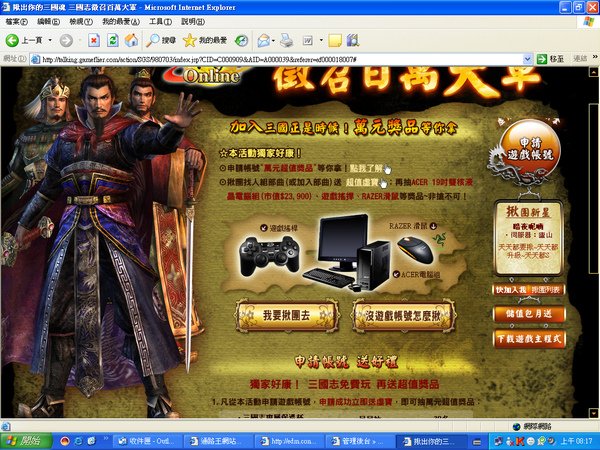
Task: Click the yellow note toolbar icon
Action: click(334, 40)
